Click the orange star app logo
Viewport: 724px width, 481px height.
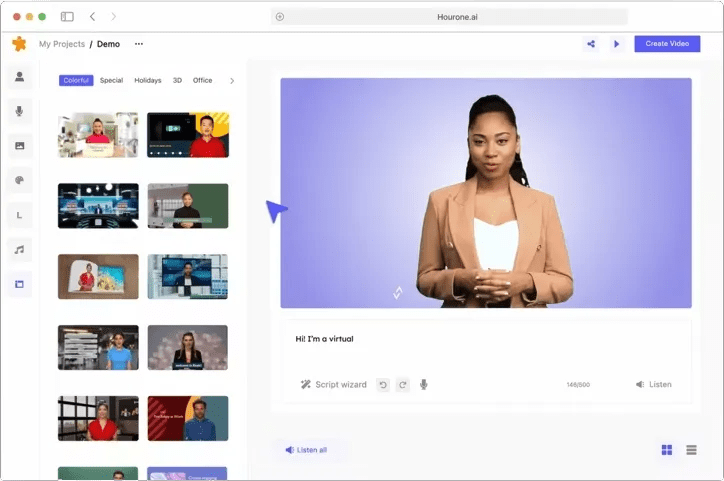tap(19, 44)
